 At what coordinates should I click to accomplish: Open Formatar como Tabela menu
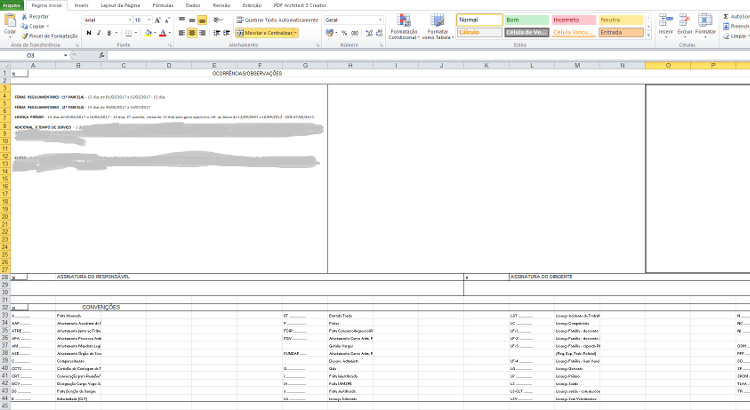[x=438, y=26]
